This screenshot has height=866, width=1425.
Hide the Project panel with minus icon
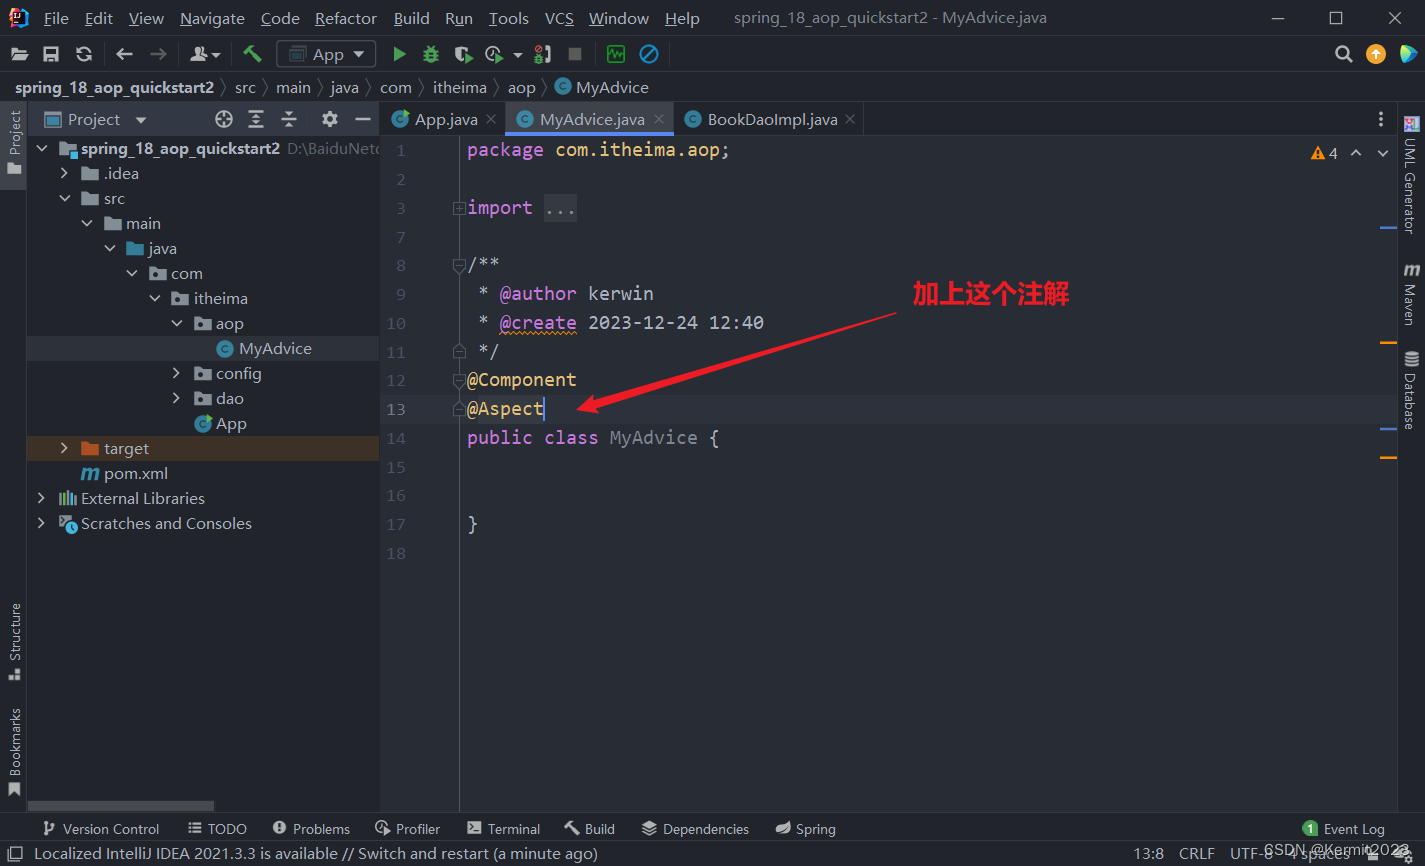click(363, 119)
